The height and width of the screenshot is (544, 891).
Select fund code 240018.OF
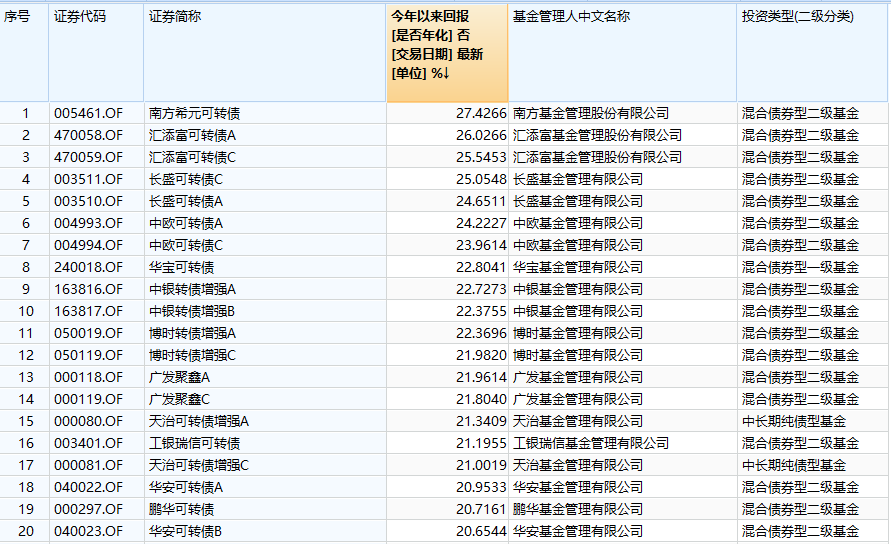[88, 267]
